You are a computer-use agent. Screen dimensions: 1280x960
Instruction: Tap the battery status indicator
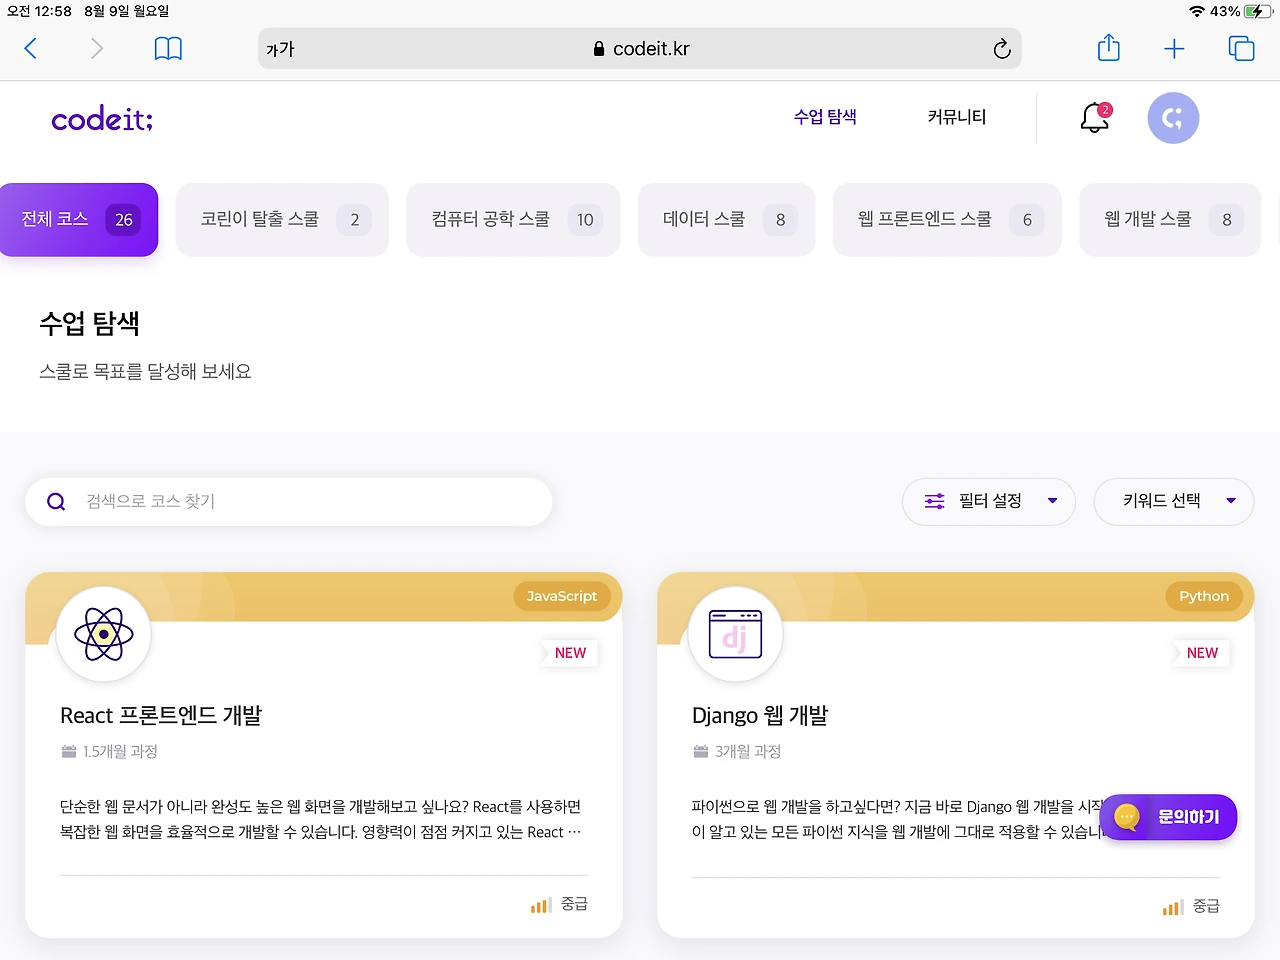1259,11
